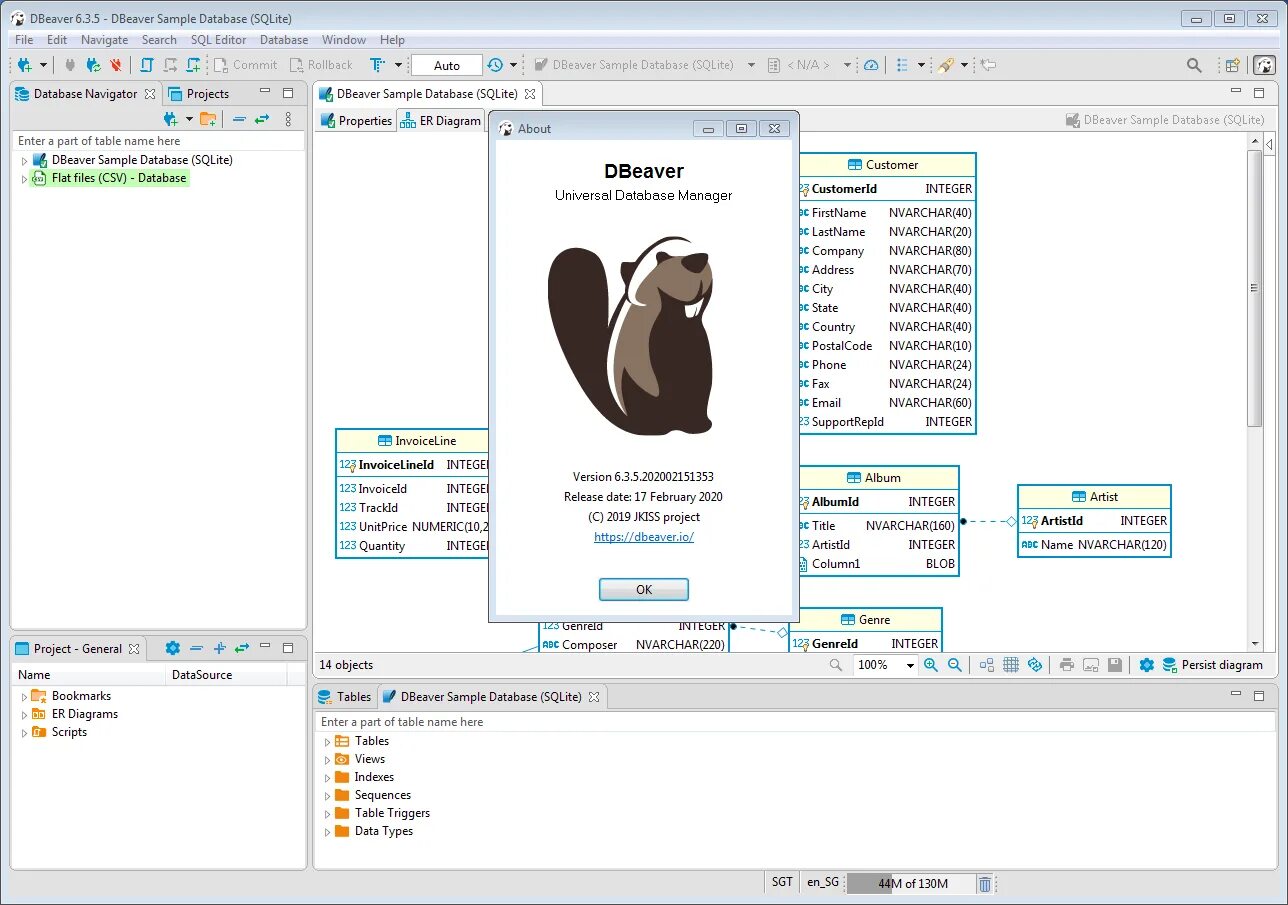
Task: Click the trash garbage collector icon
Action: [985, 883]
